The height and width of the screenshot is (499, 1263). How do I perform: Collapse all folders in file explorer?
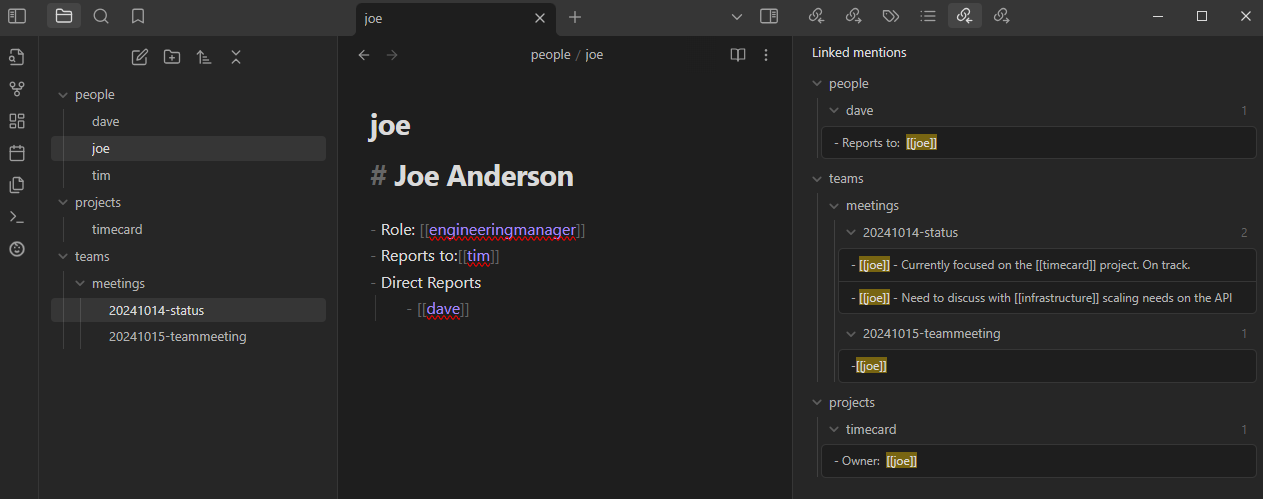click(x=236, y=57)
